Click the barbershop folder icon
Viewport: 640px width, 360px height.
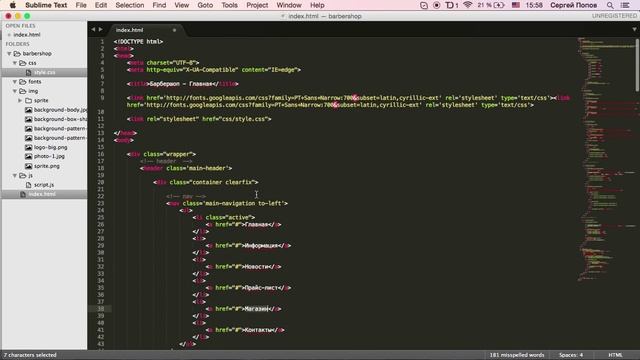[17, 53]
